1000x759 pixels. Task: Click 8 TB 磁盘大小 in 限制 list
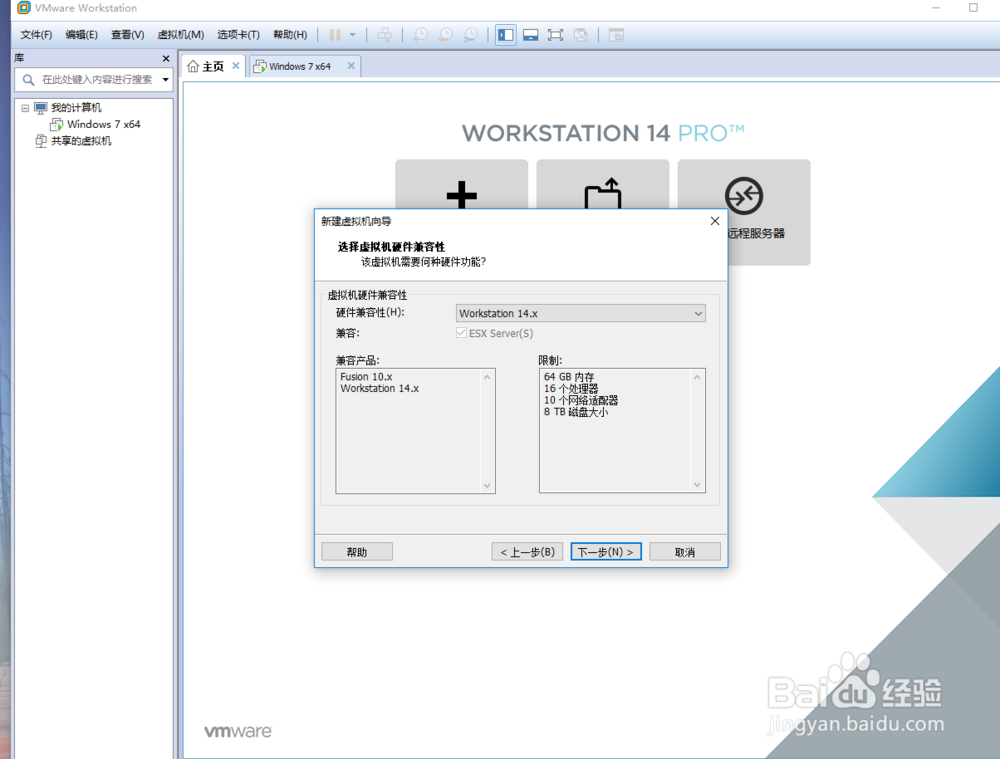[x=576, y=412]
